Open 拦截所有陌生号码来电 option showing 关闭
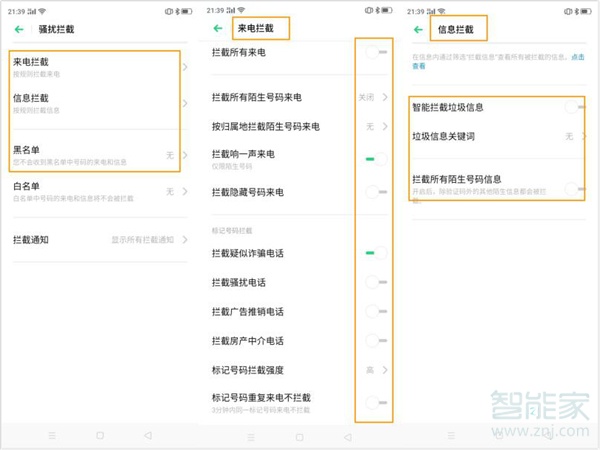Viewport: 600px width, 450px height. [x=298, y=98]
